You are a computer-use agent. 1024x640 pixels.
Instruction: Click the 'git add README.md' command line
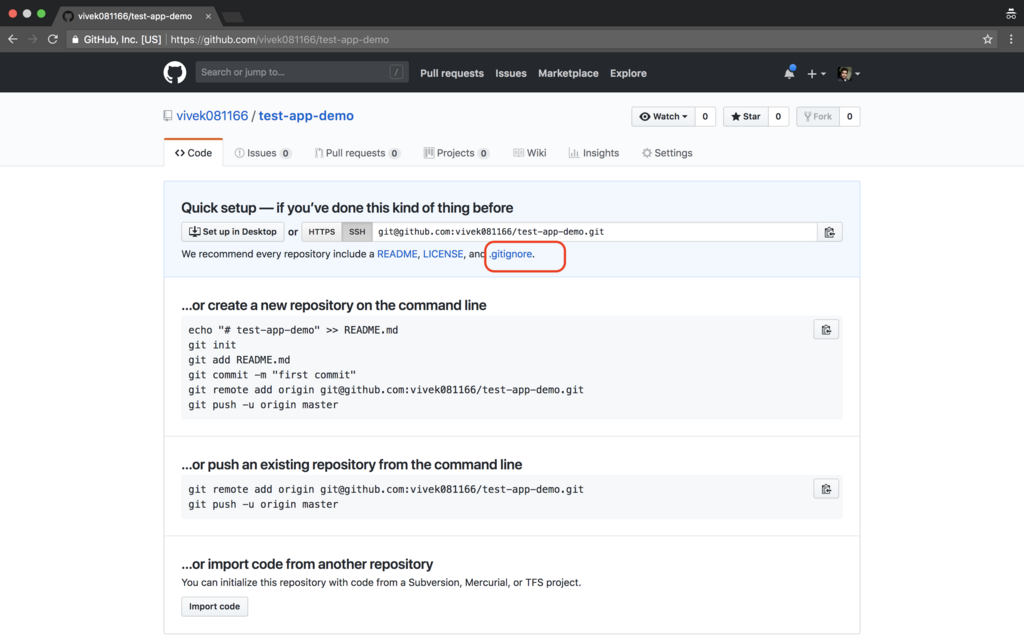click(x=239, y=360)
